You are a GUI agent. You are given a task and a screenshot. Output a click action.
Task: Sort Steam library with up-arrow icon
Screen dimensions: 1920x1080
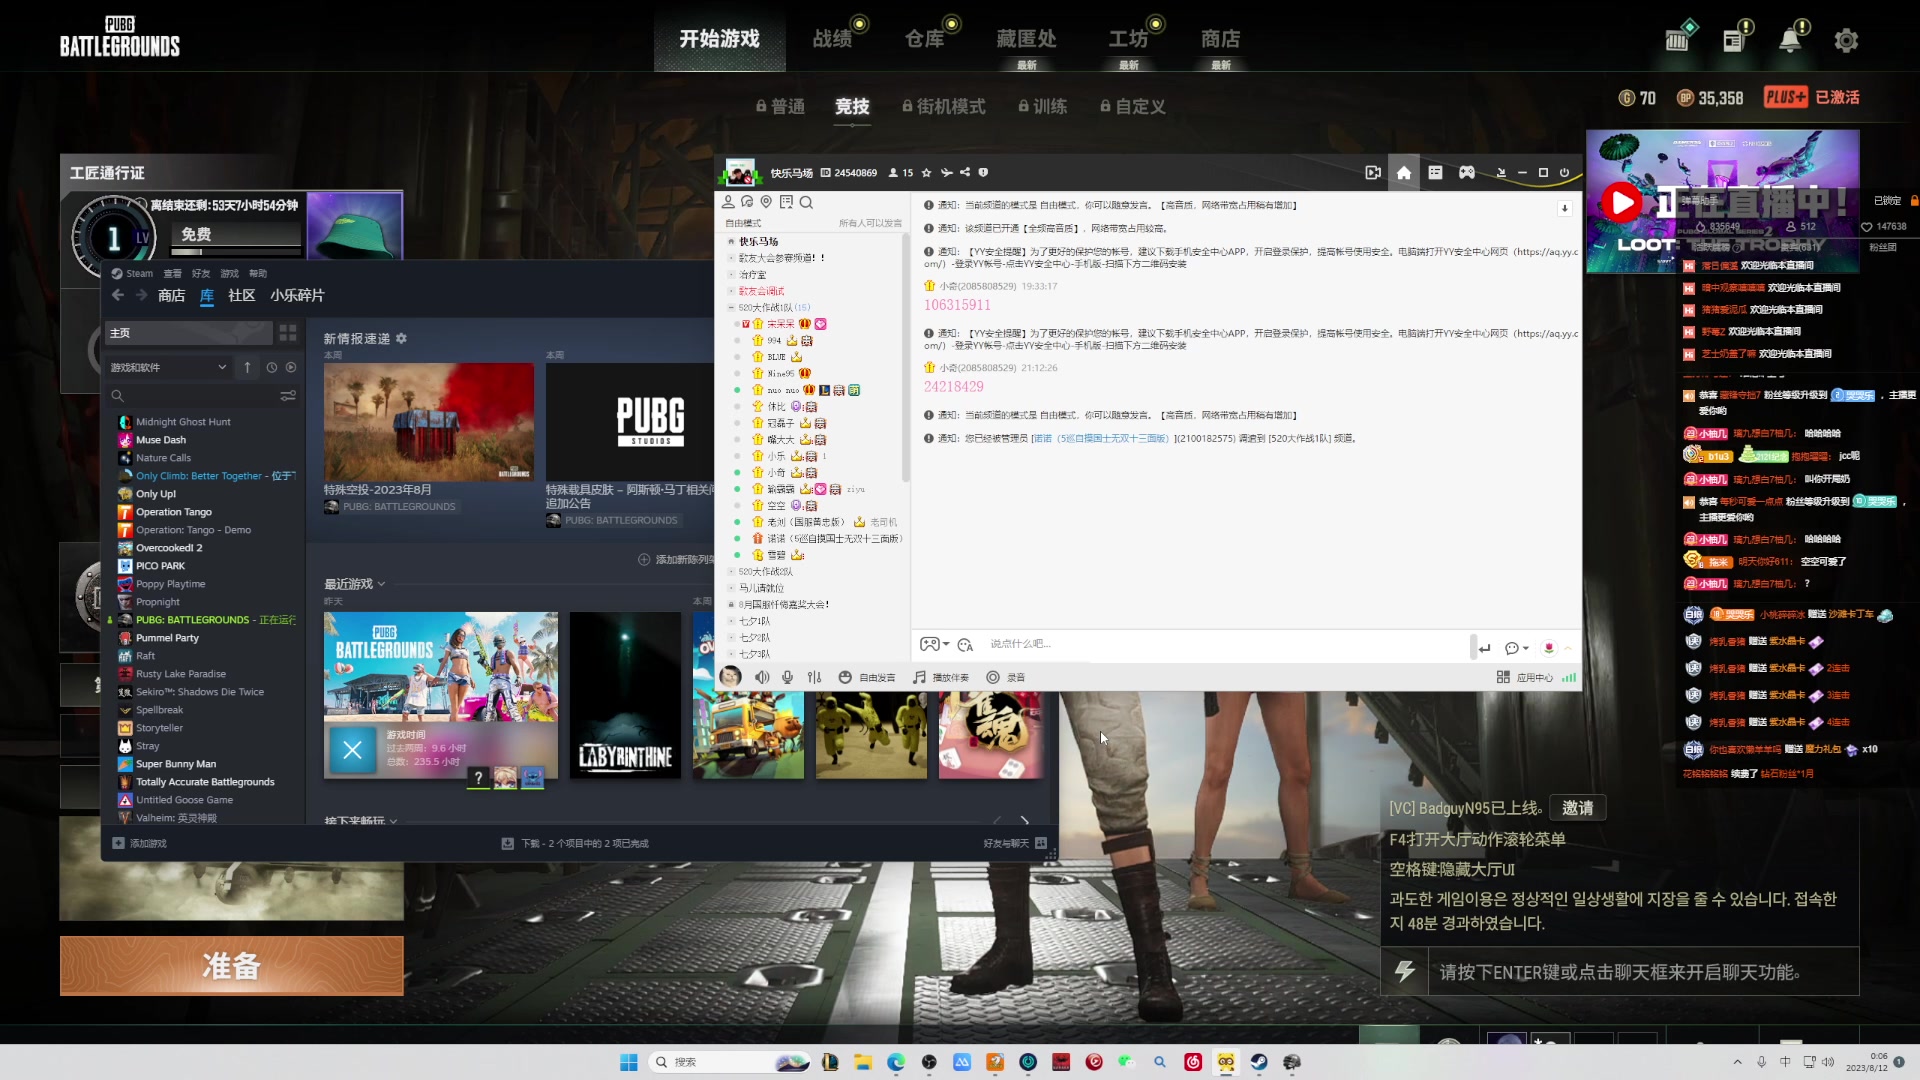[x=247, y=367]
